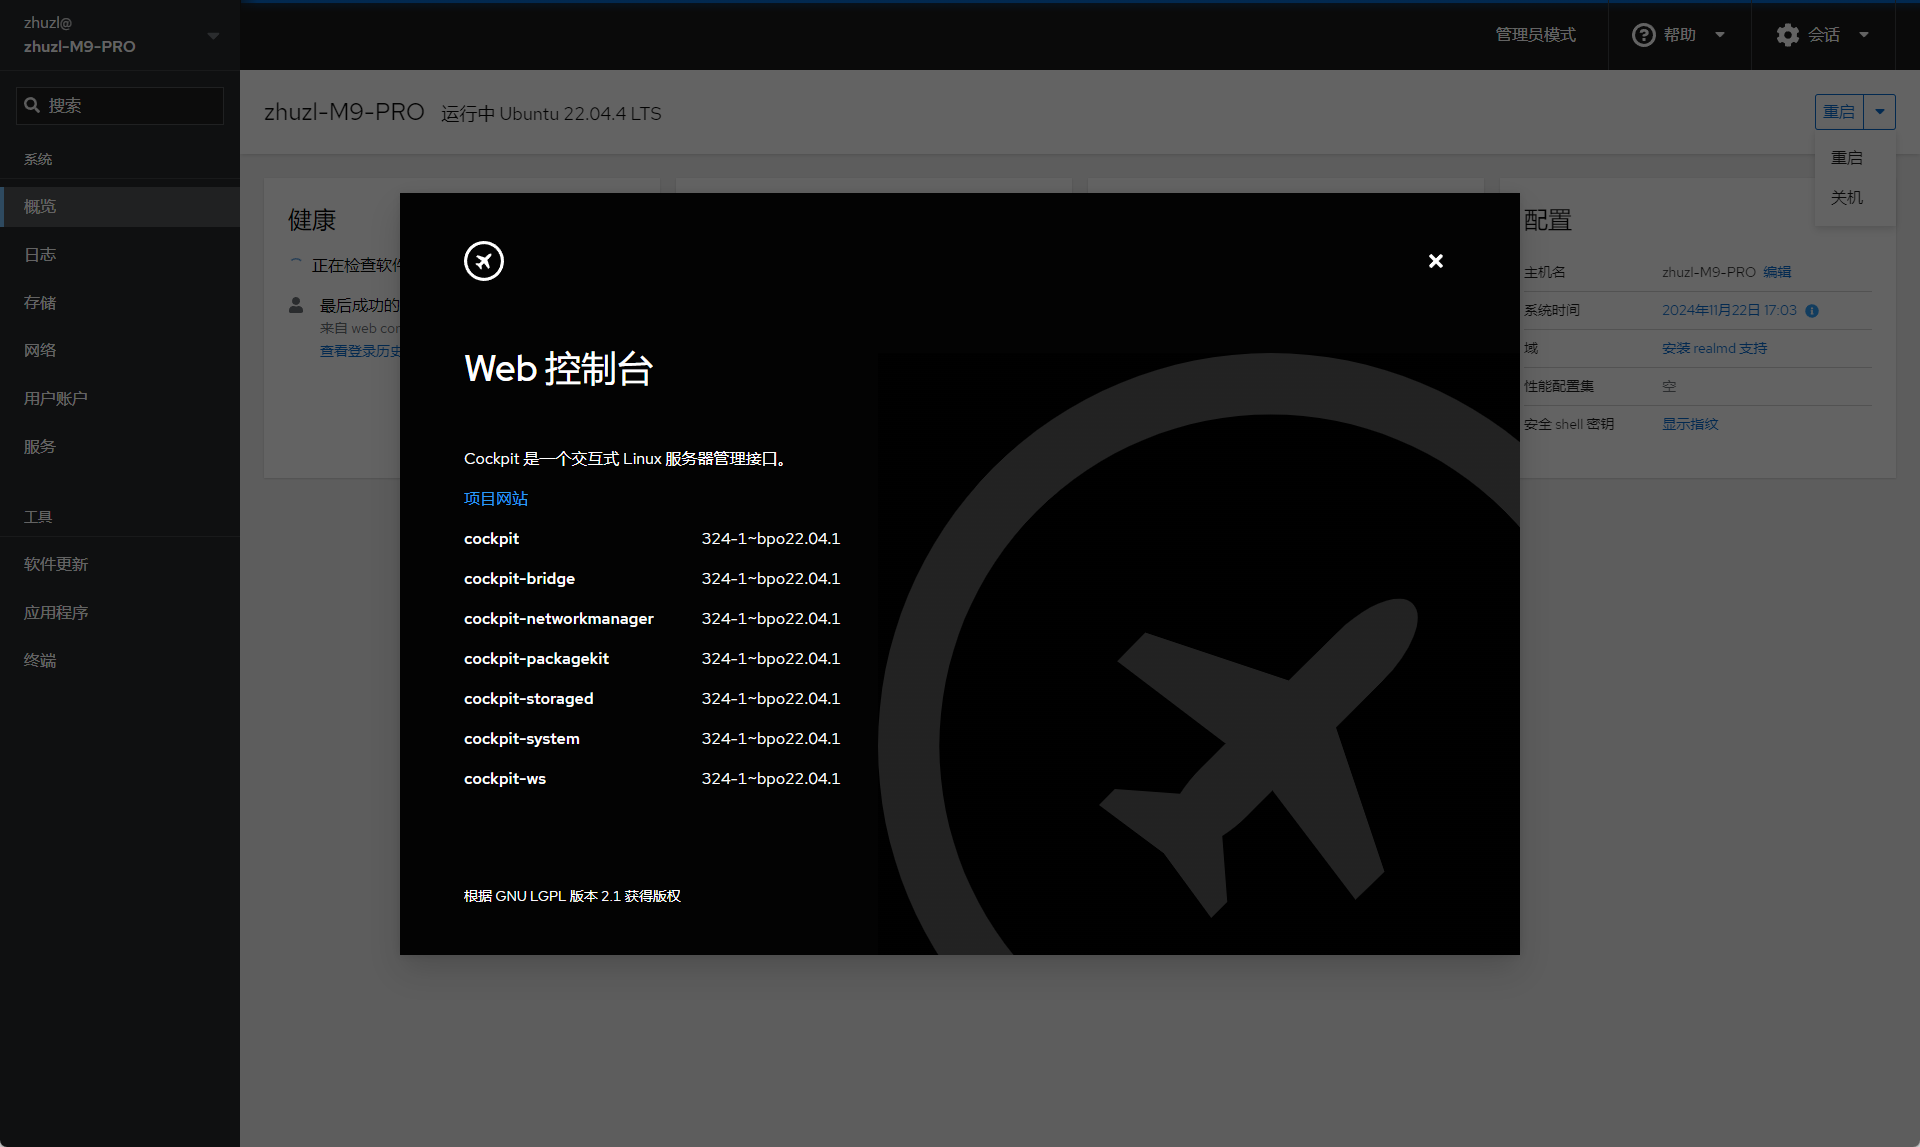The height and width of the screenshot is (1147, 1920).
Task: Click the help question-mark icon
Action: (1643, 35)
